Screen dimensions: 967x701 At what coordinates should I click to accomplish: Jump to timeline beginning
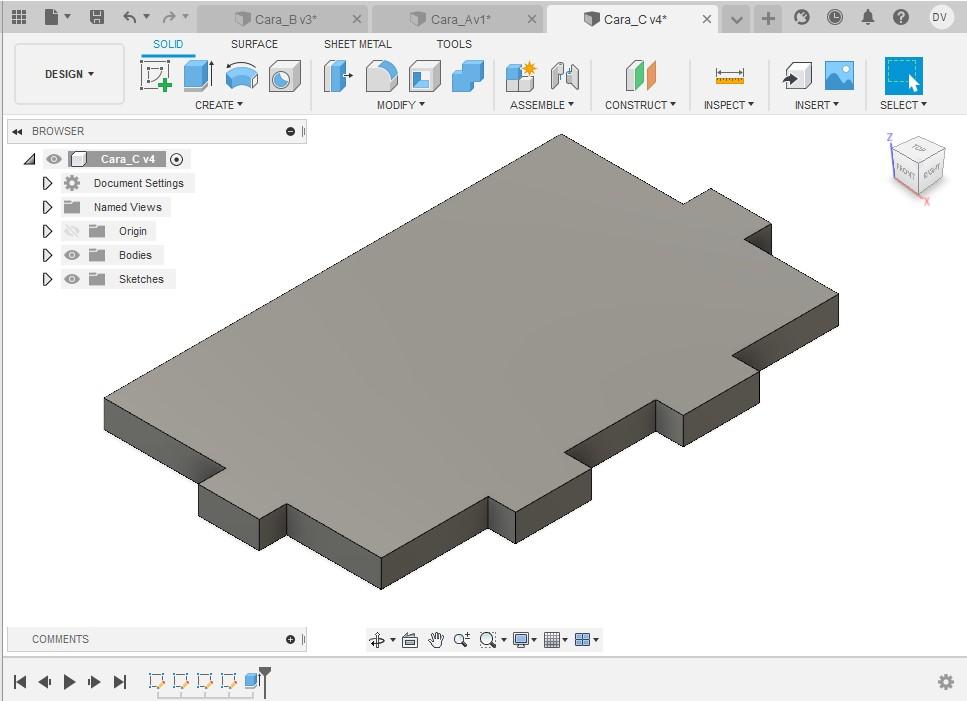[x=20, y=681]
